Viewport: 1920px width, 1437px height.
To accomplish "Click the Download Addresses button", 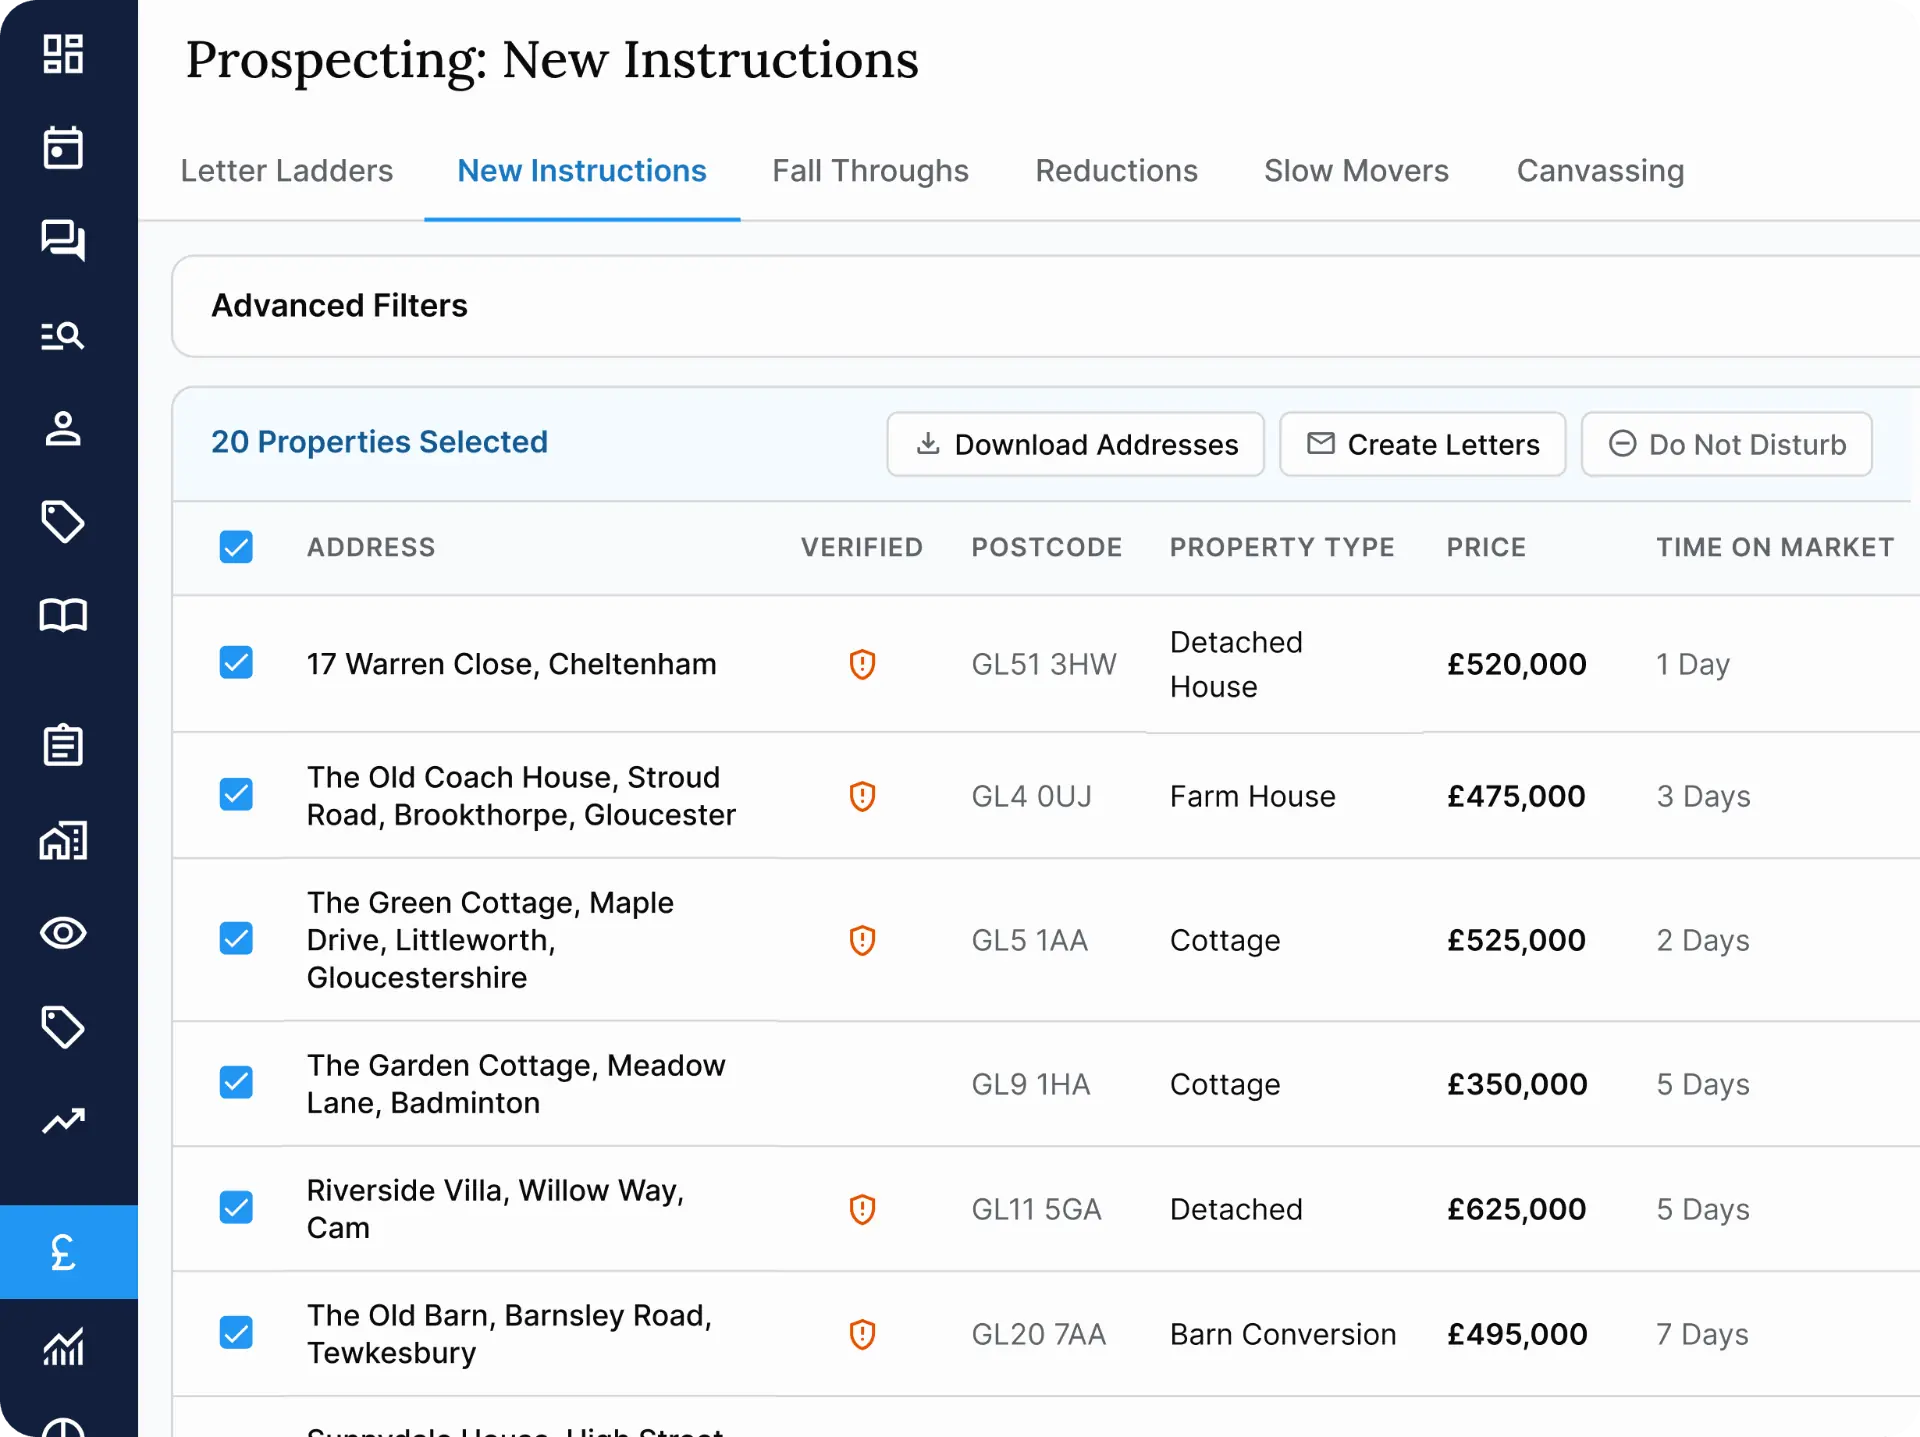I will pos(1076,444).
